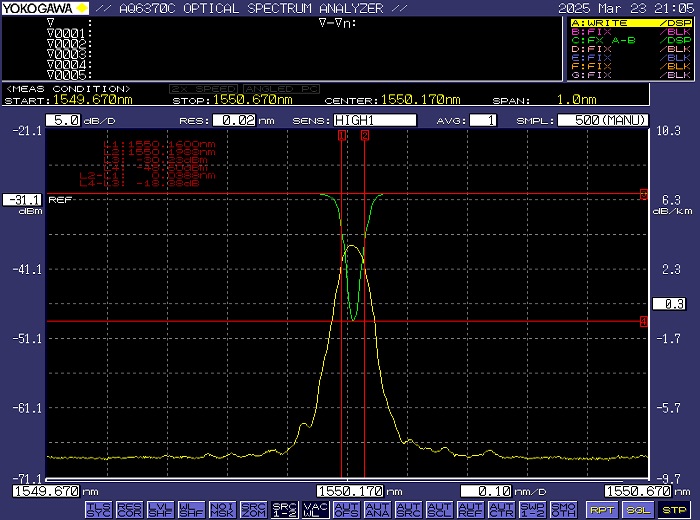This screenshot has height=520, width=700.
Task: Click the L4-L3 readout text
Action: point(139,183)
